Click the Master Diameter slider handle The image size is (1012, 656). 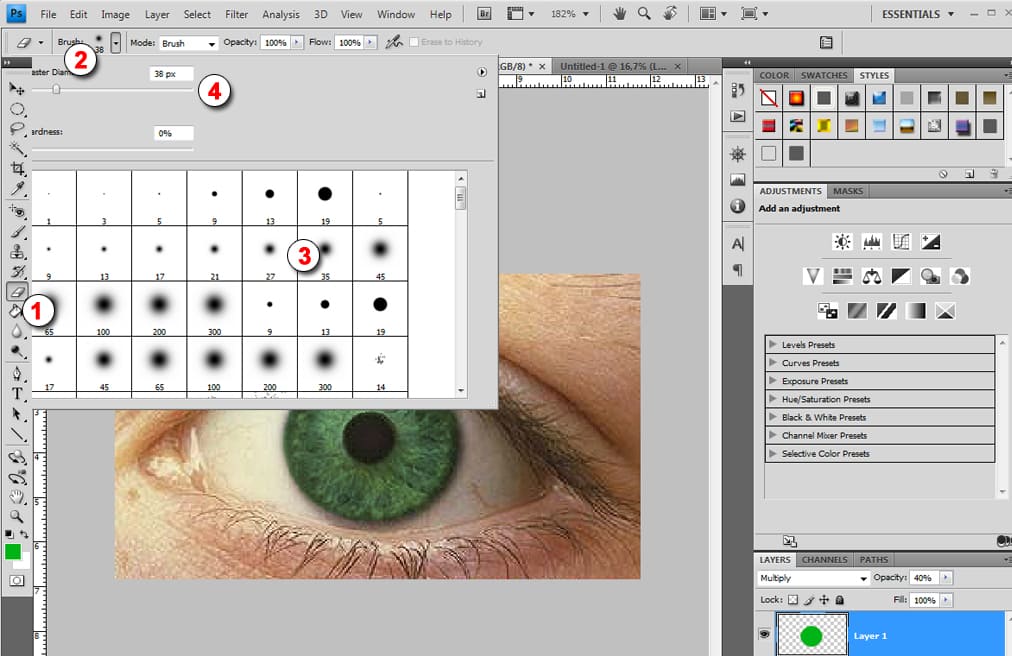coord(56,89)
